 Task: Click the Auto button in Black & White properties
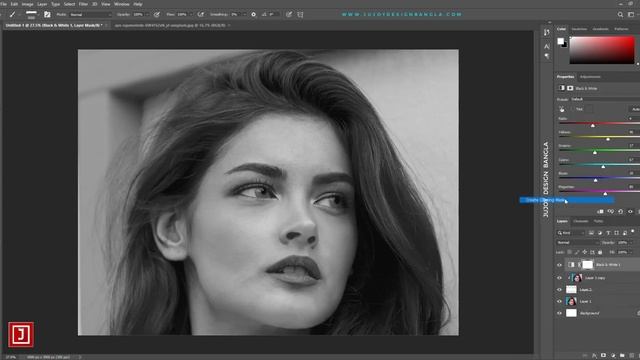[634, 109]
